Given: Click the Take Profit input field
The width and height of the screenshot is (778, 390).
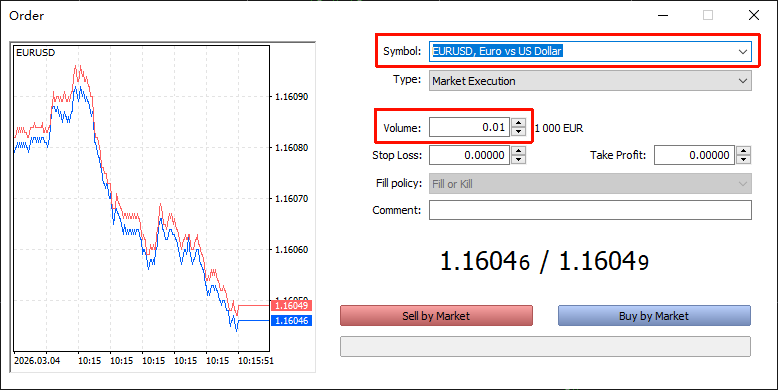Looking at the screenshot, I should (x=694, y=155).
